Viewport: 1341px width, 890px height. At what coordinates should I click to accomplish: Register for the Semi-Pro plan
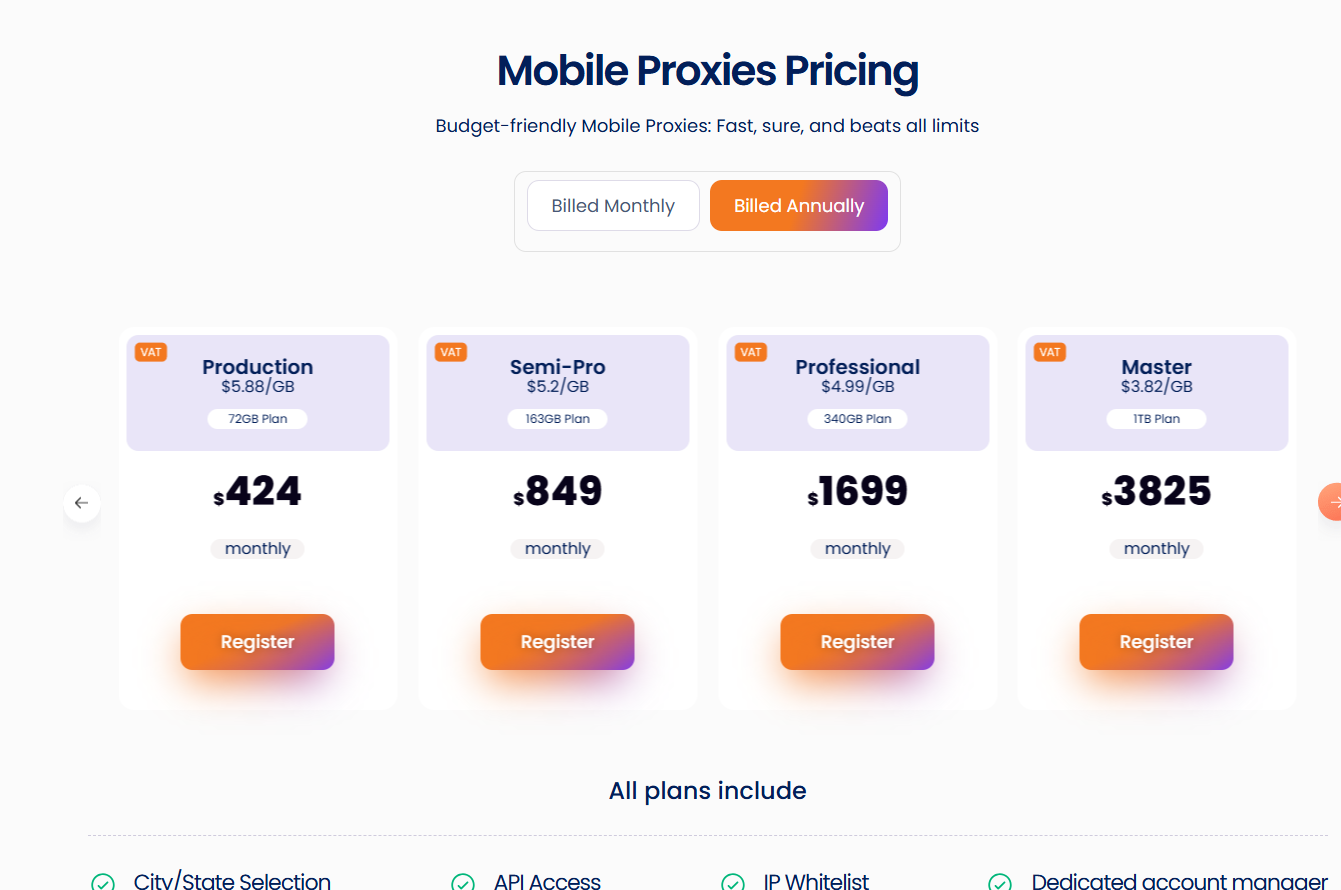point(557,642)
